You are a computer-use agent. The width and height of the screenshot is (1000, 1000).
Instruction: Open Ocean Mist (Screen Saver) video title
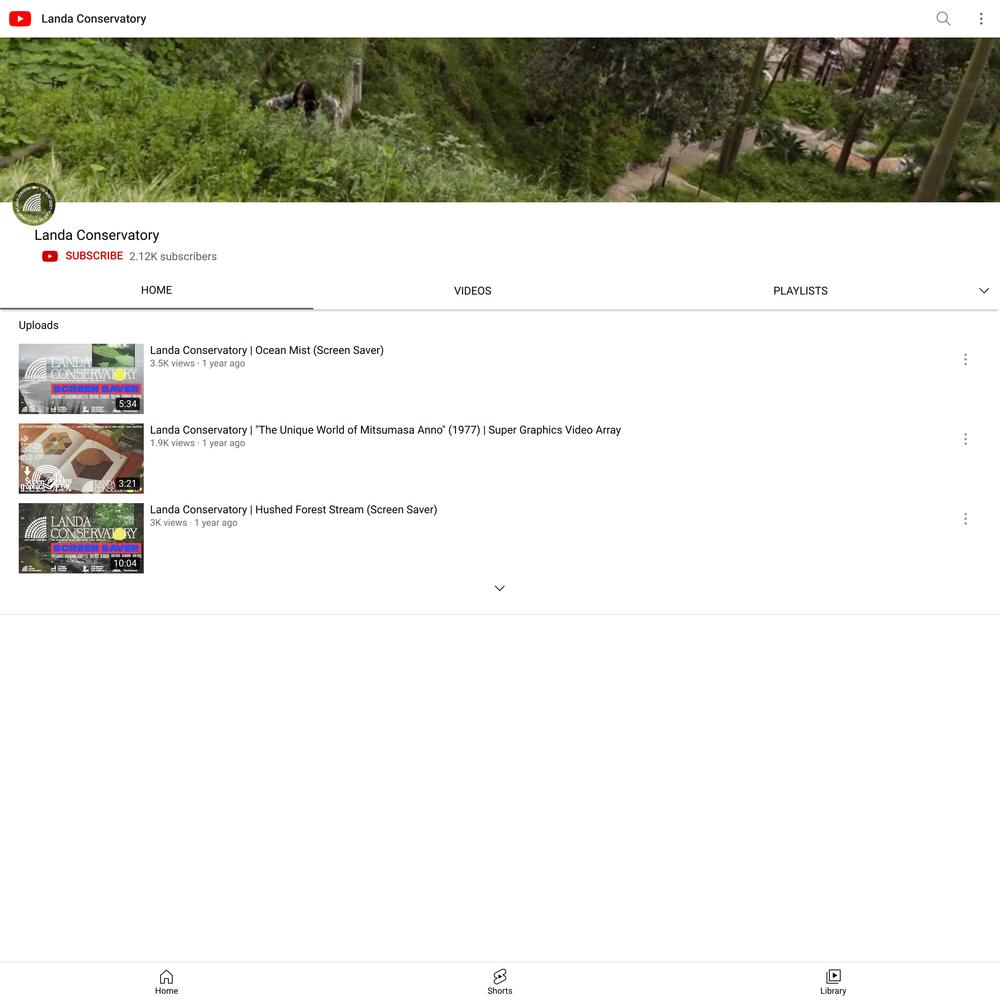point(267,350)
